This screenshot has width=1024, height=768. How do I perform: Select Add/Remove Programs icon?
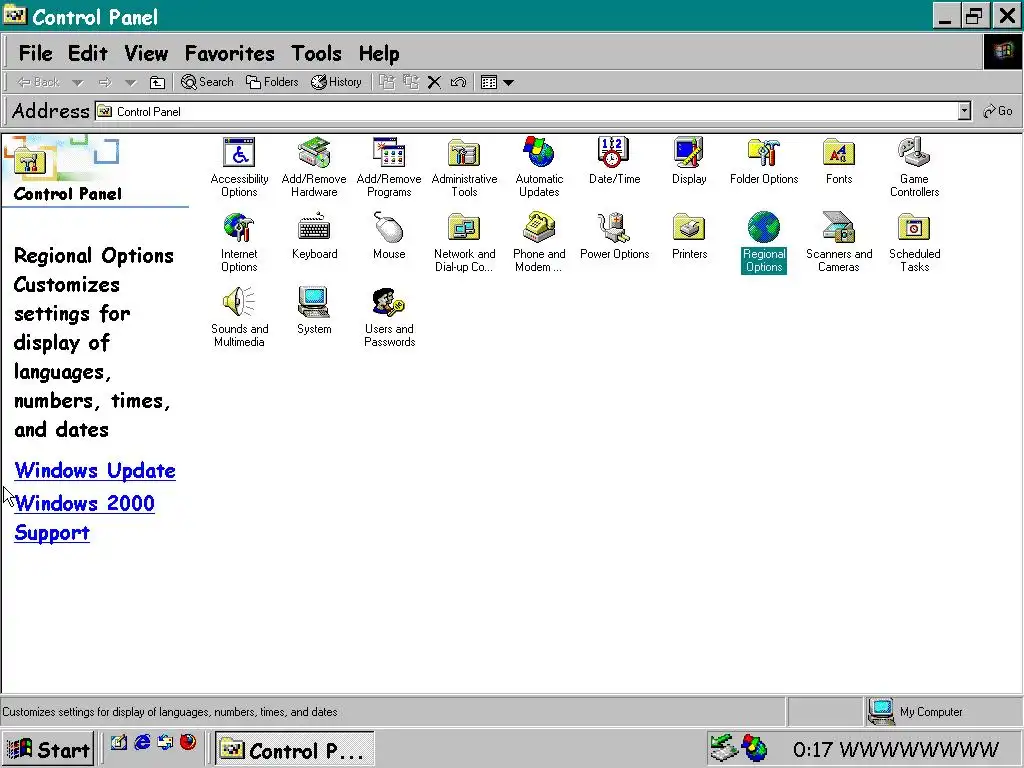point(389,167)
